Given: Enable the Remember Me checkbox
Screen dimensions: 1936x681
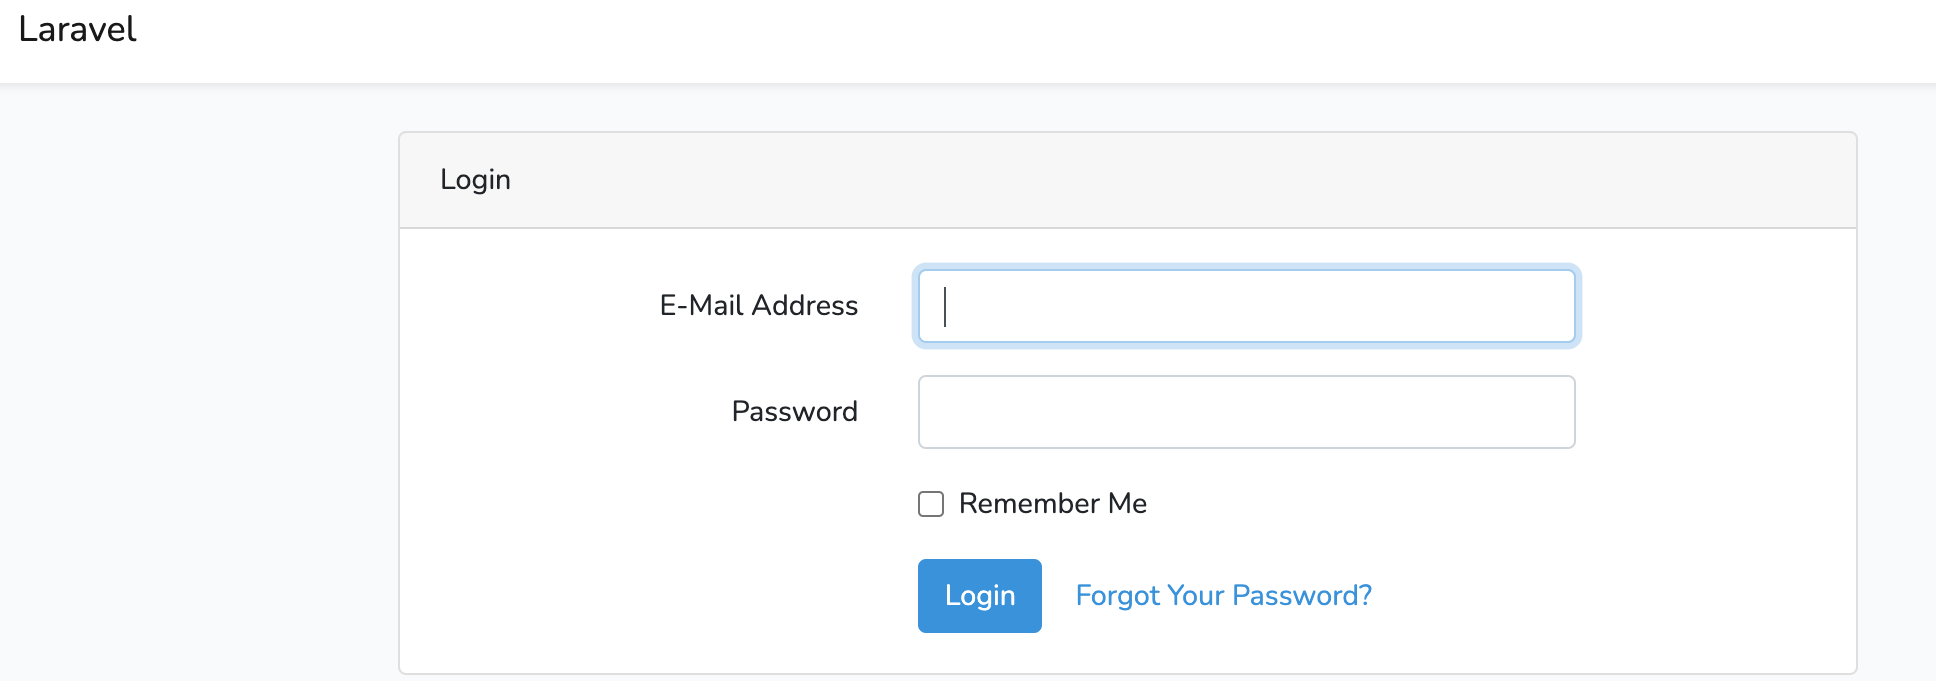Looking at the screenshot, I should tap(931, 504).
